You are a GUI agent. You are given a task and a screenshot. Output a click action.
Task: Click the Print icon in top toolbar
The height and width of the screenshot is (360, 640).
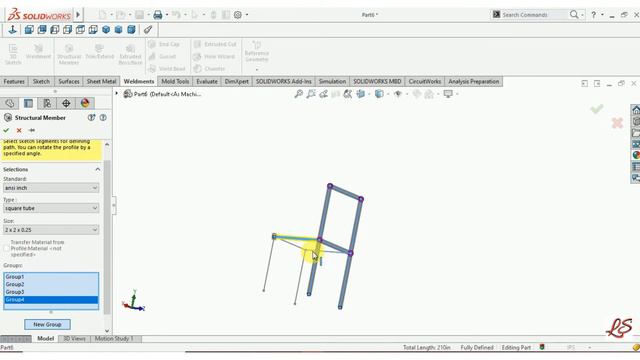click(x=158, y=15)
